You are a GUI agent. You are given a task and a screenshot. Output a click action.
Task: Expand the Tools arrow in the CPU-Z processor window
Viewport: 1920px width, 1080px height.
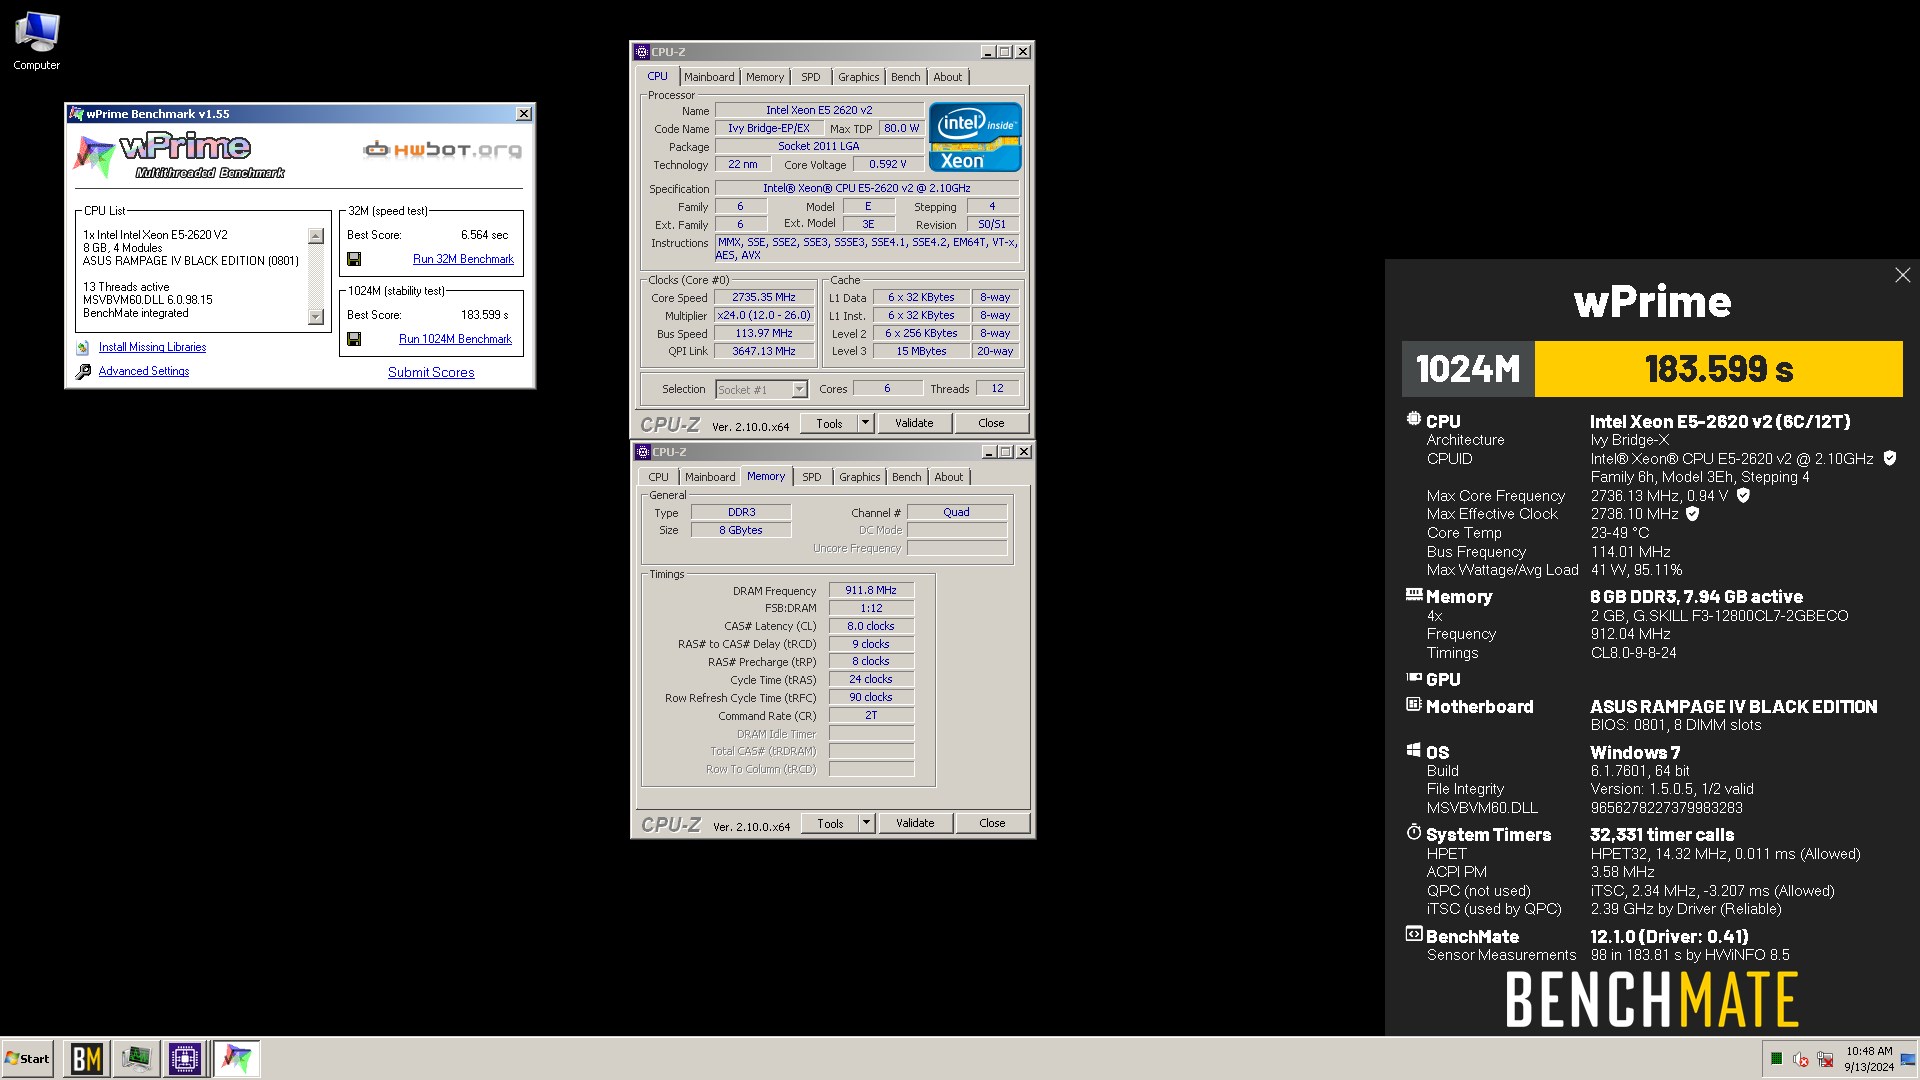point(866,423)
